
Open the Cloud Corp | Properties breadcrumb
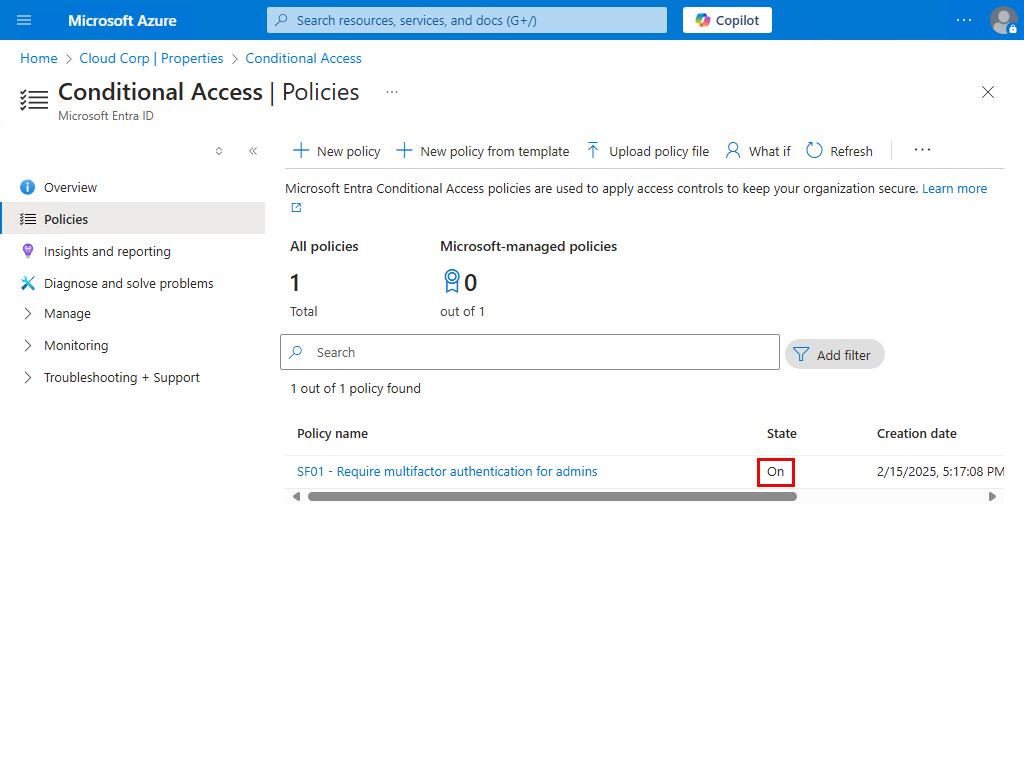(x=151, y=58)
